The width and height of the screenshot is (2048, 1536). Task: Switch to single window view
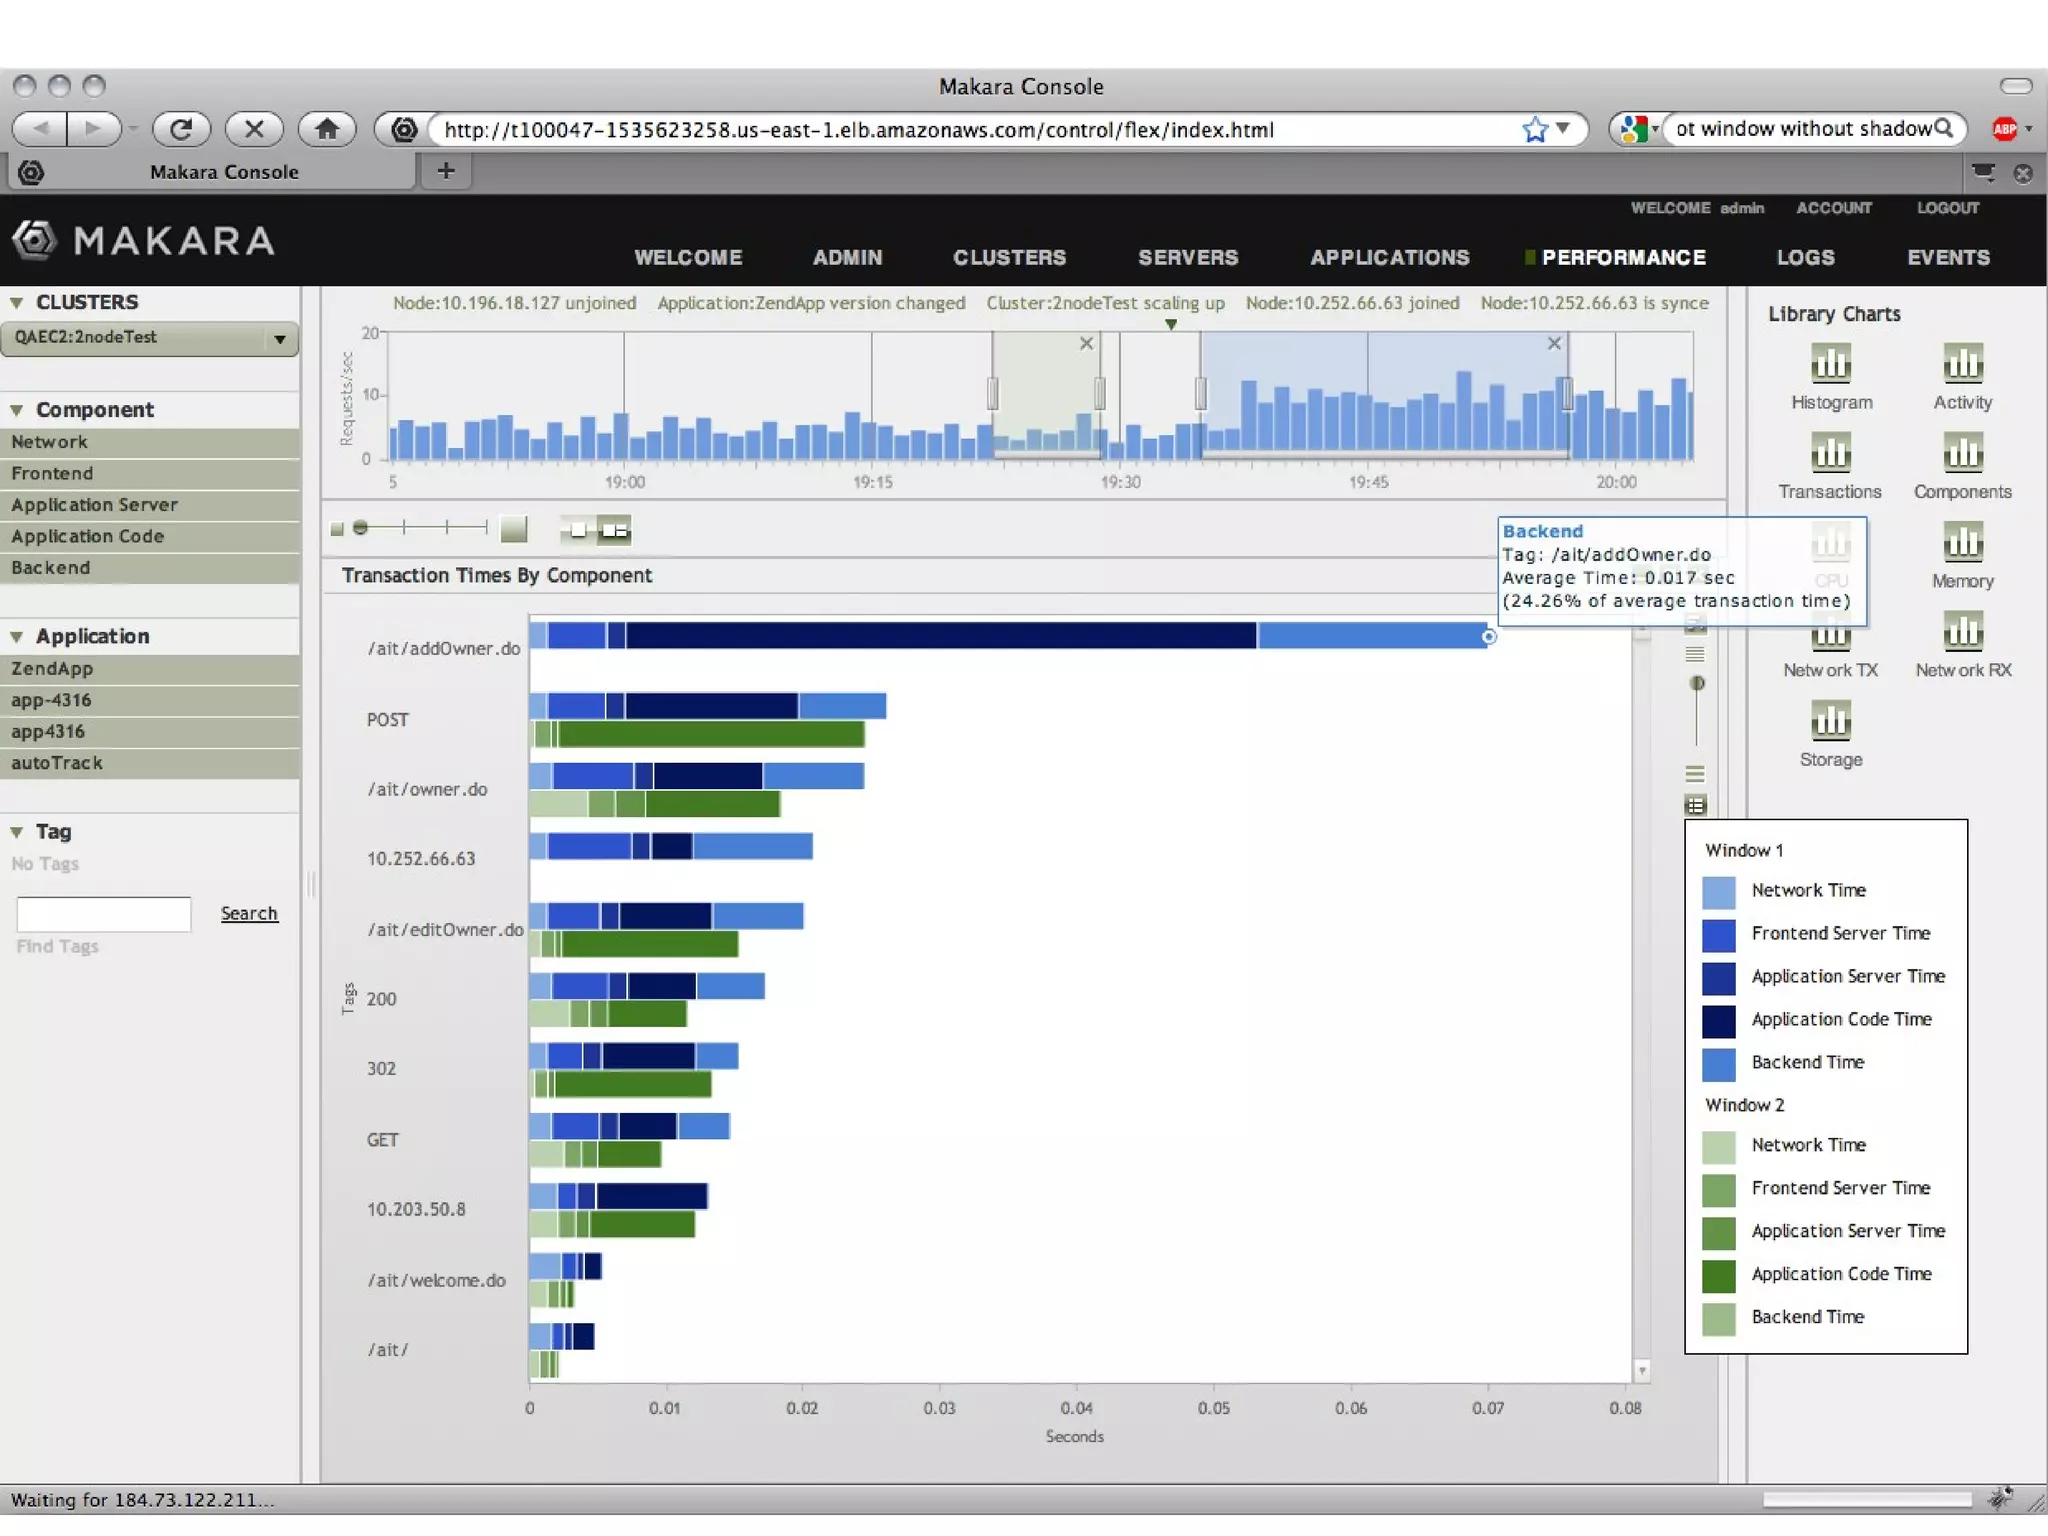coord(577,530)
